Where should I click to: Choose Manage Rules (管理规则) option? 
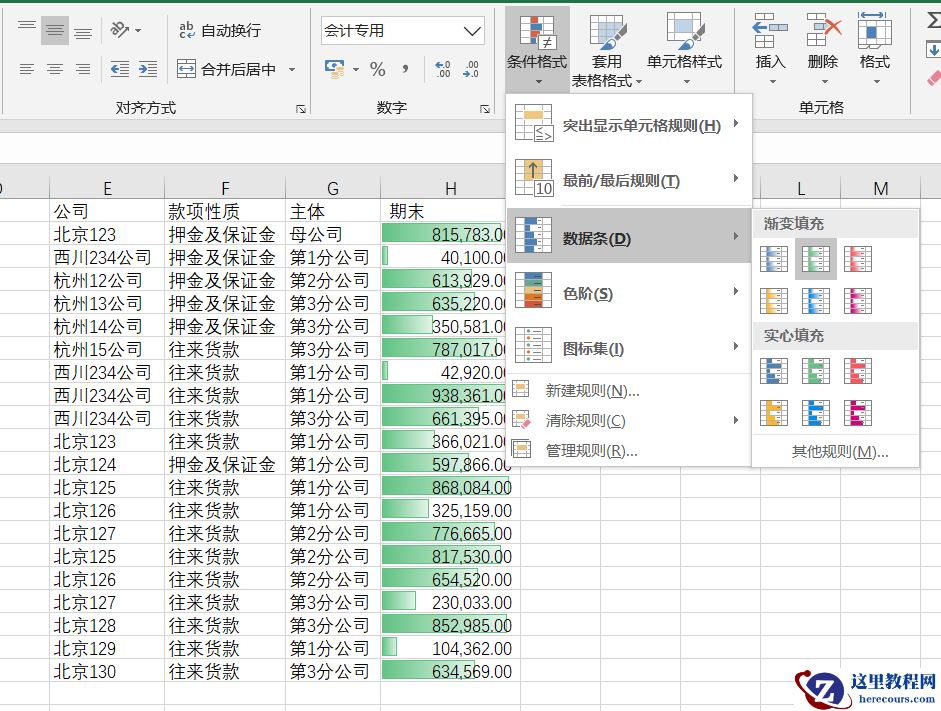coord(591,450)
